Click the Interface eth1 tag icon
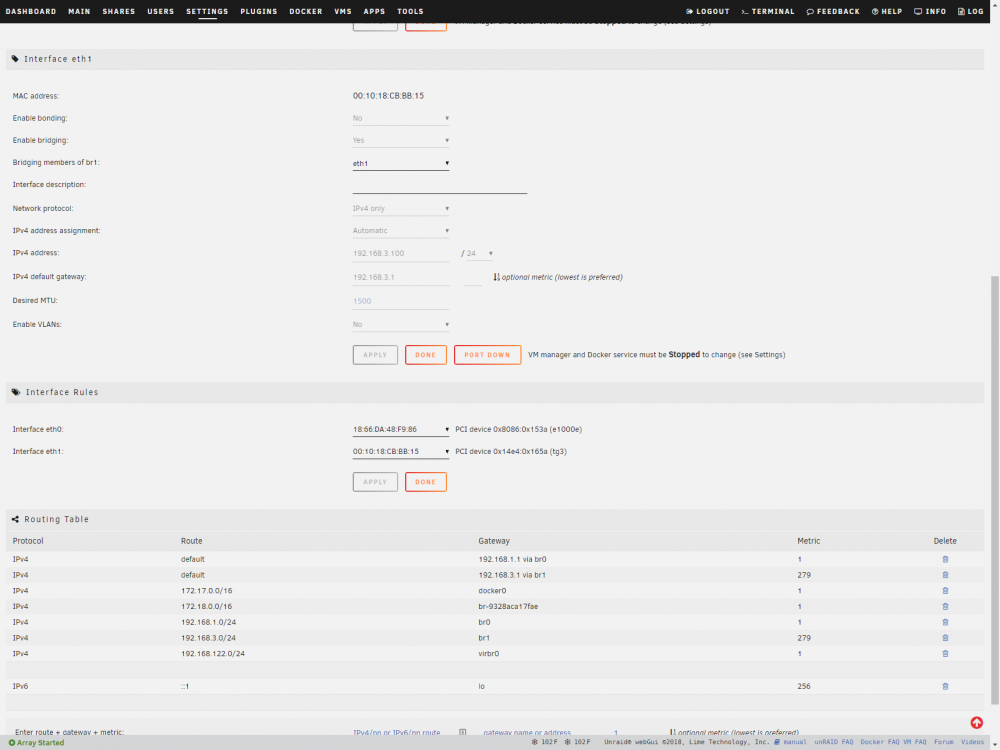Image resolution: width=1000 pixels, height=750 pixels. (x=15, y=59)
